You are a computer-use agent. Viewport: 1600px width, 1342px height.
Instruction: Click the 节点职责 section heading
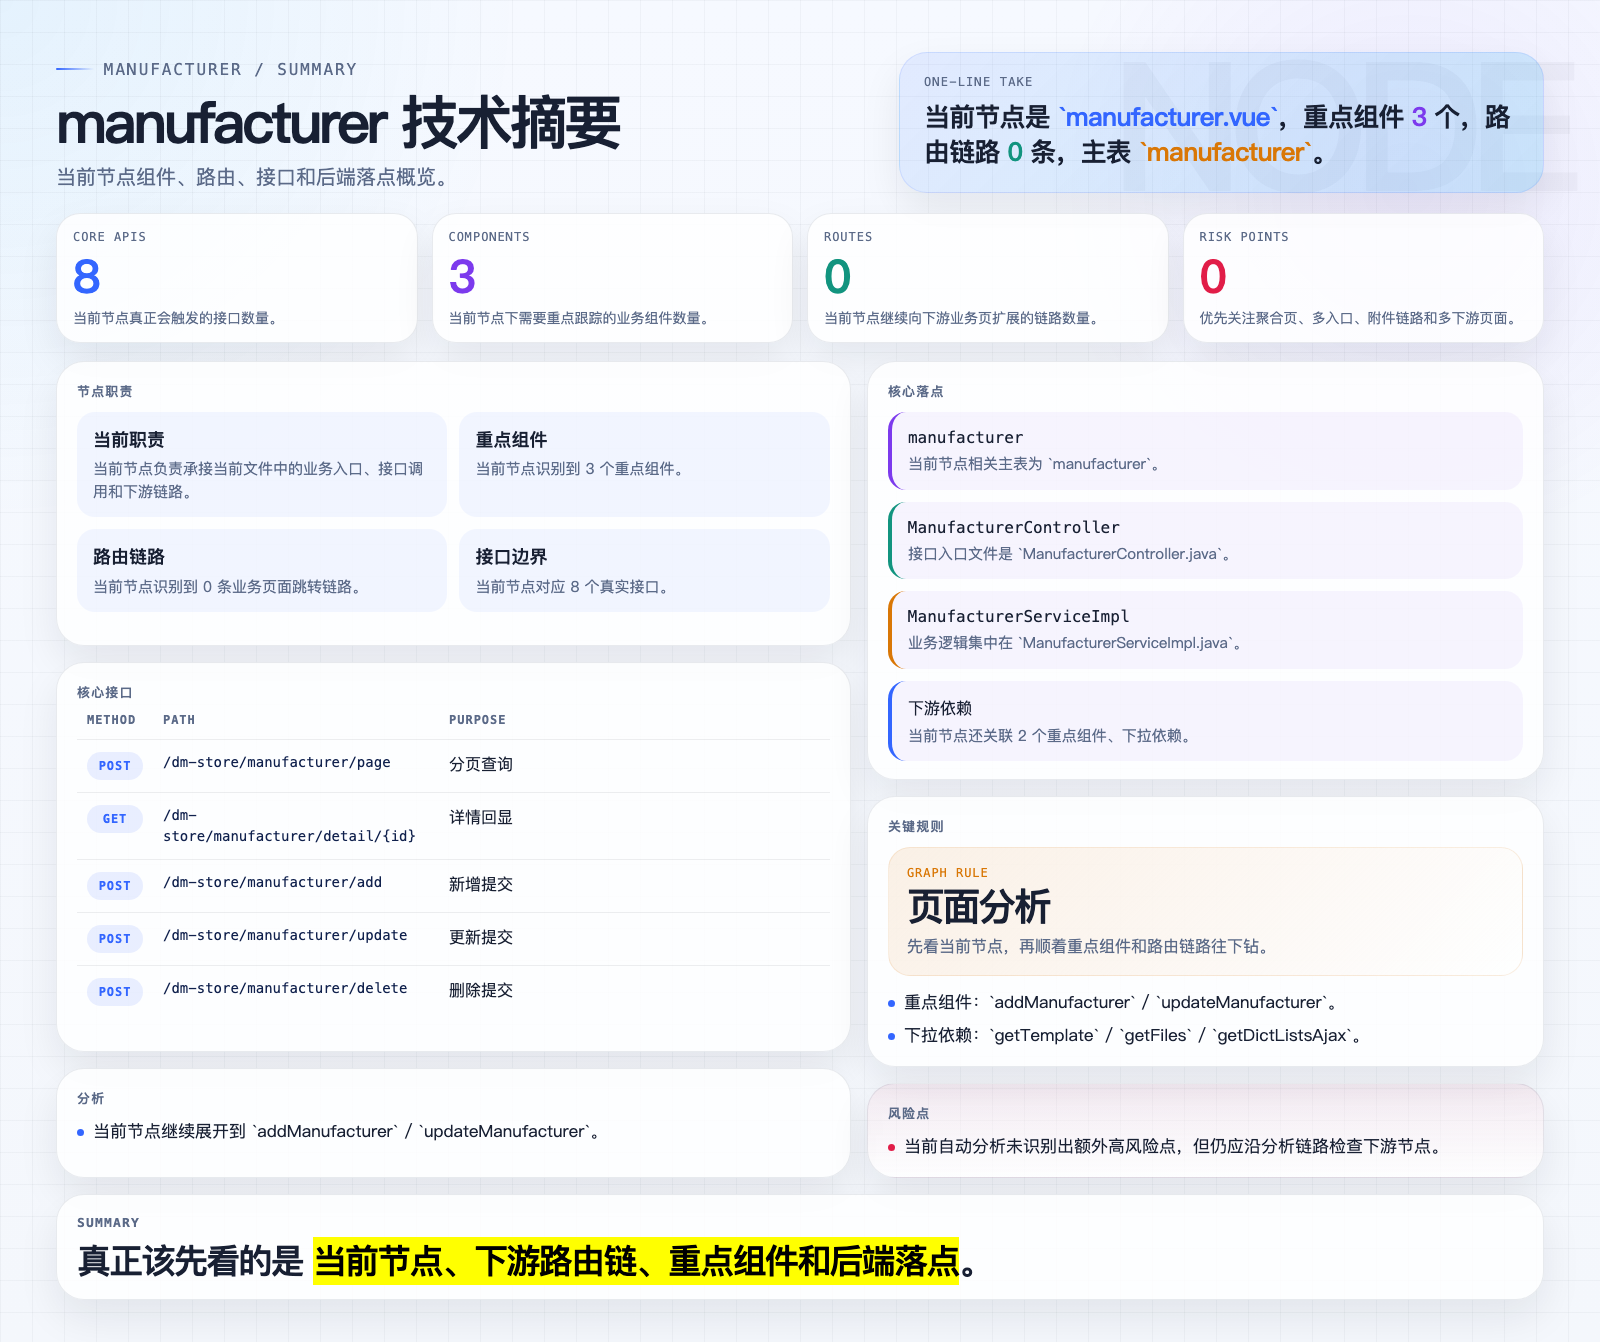tap(105, 391)
